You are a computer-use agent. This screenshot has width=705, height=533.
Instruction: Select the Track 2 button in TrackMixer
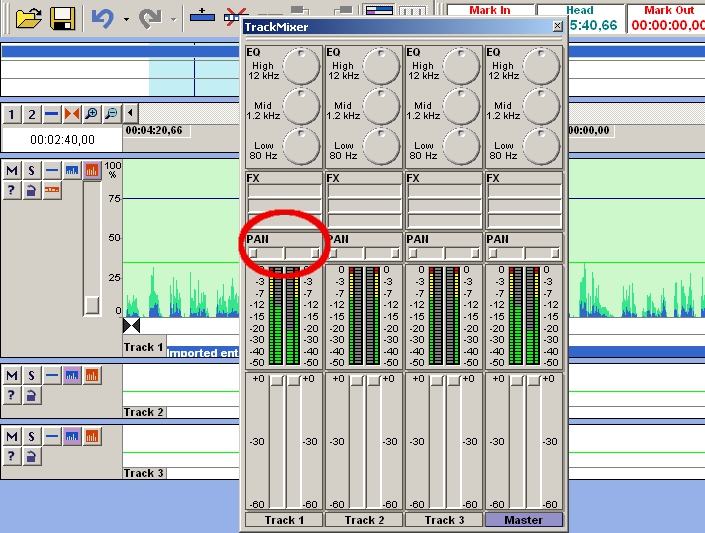[x=364, y=520]
